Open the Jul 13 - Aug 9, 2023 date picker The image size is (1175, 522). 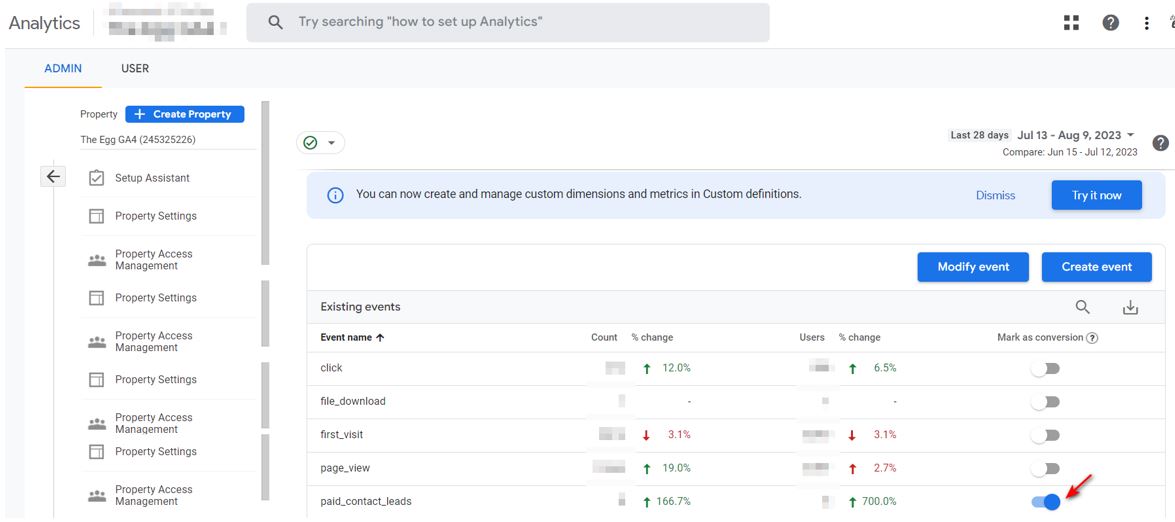tap(1076, 135)
